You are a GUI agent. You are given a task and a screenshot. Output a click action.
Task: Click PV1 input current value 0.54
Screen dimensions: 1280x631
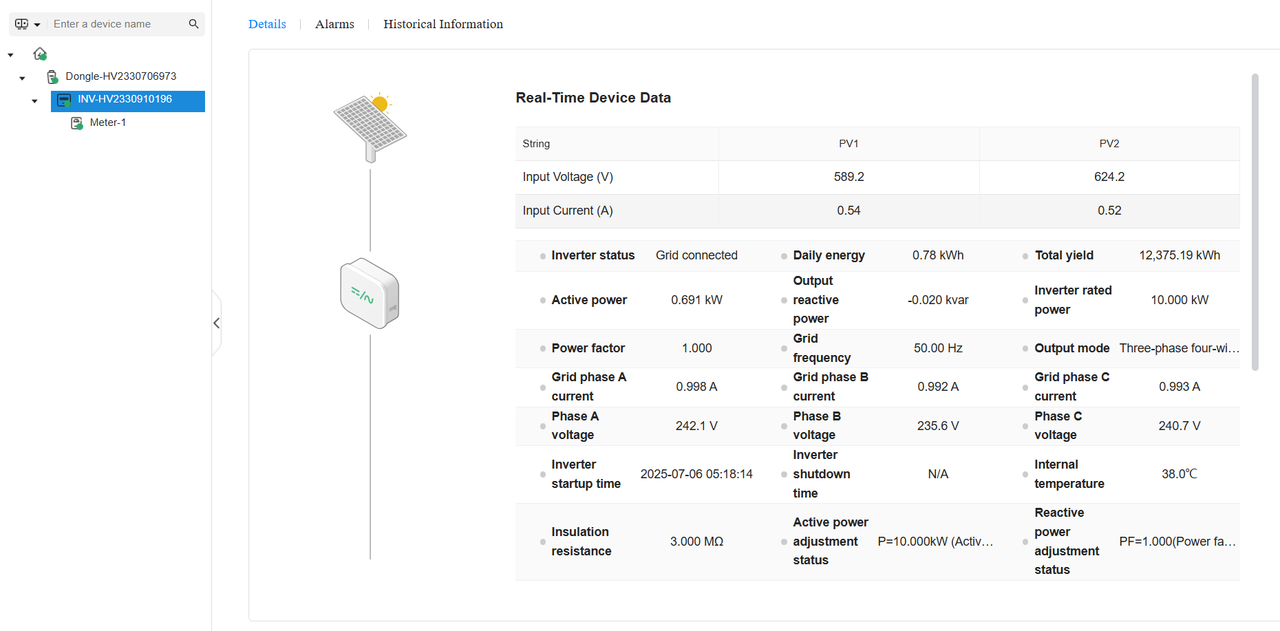coord(848,211)
